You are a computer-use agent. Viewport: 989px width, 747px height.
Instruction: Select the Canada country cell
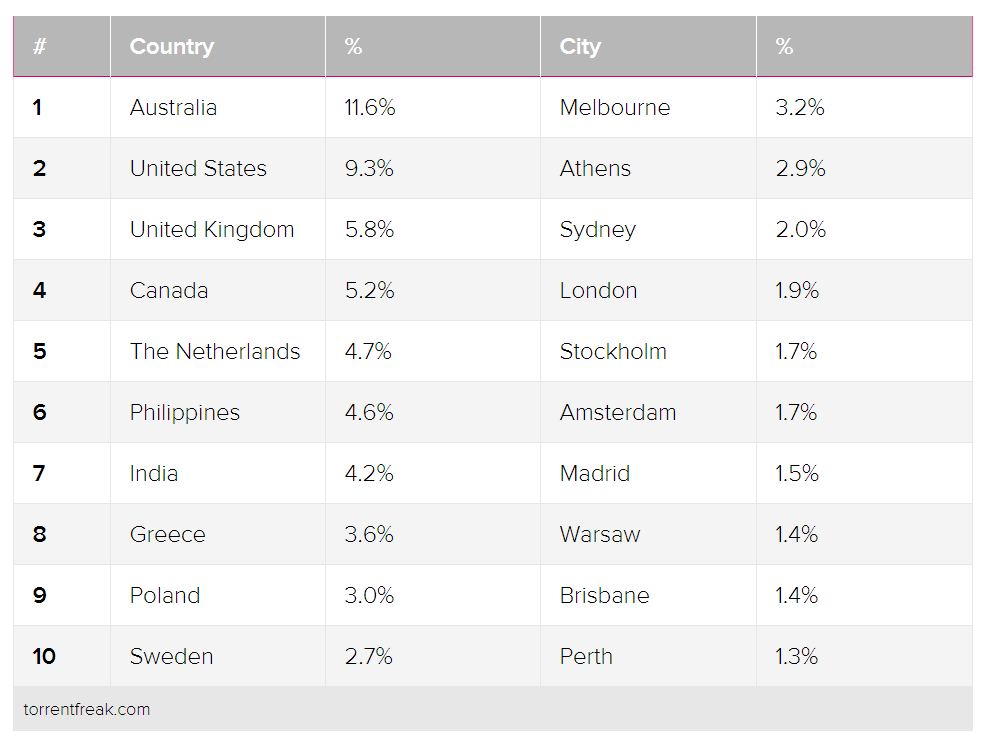click(x=169, y=291)
